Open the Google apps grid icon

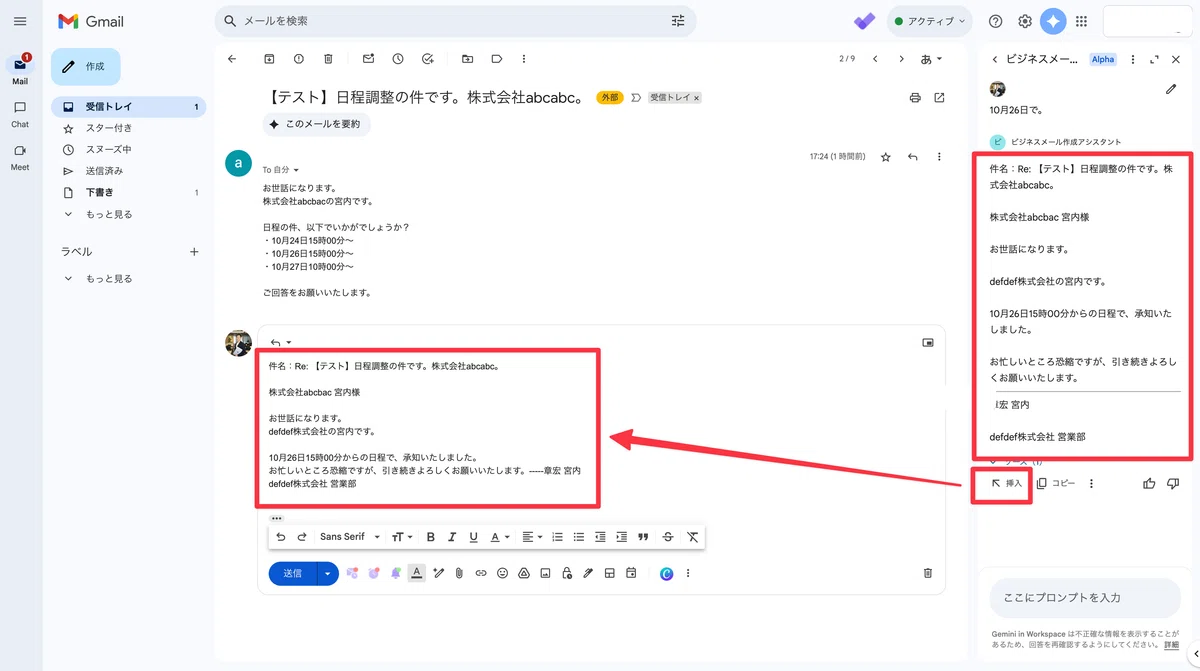(x=1081, y=21)
